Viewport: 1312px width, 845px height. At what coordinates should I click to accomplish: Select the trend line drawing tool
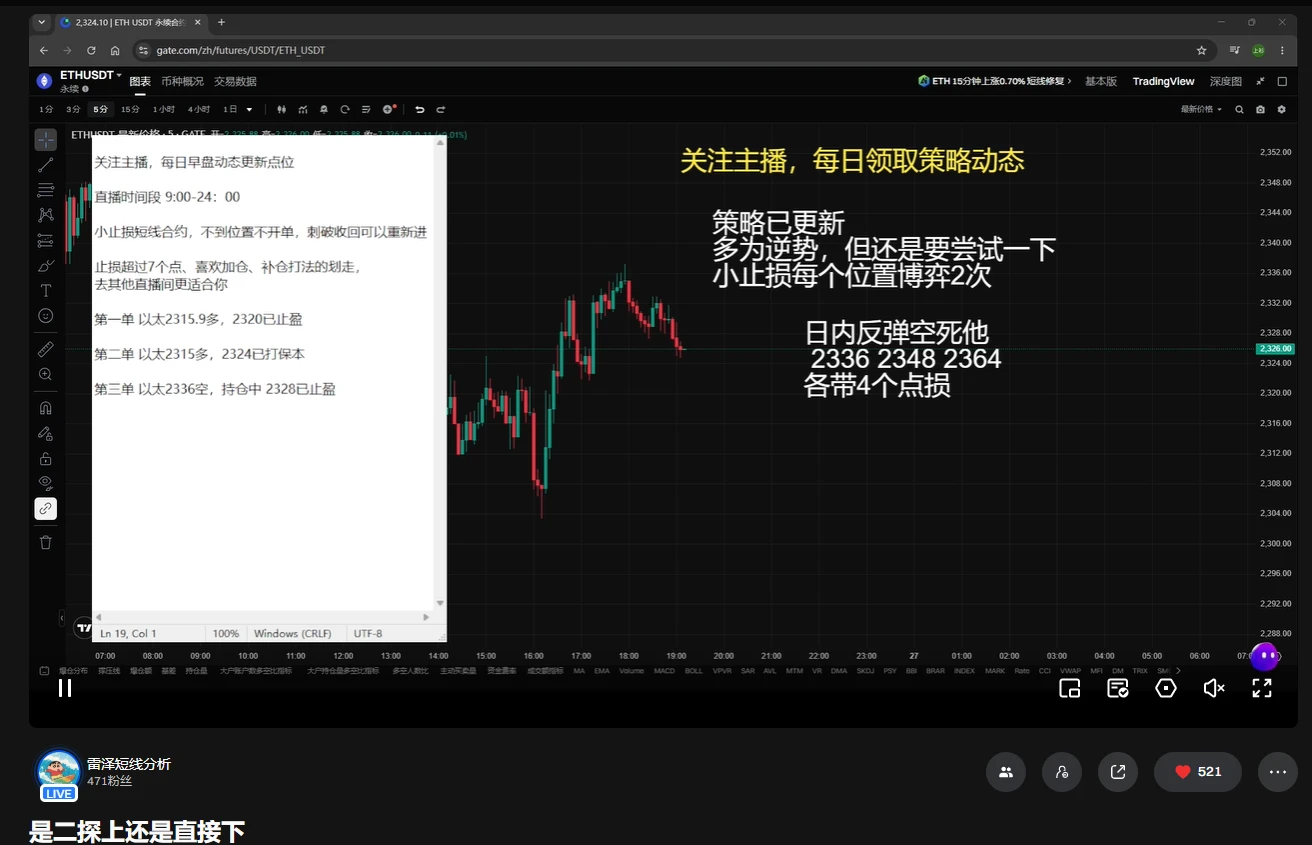pyautogui.click(x=45, y=165)
